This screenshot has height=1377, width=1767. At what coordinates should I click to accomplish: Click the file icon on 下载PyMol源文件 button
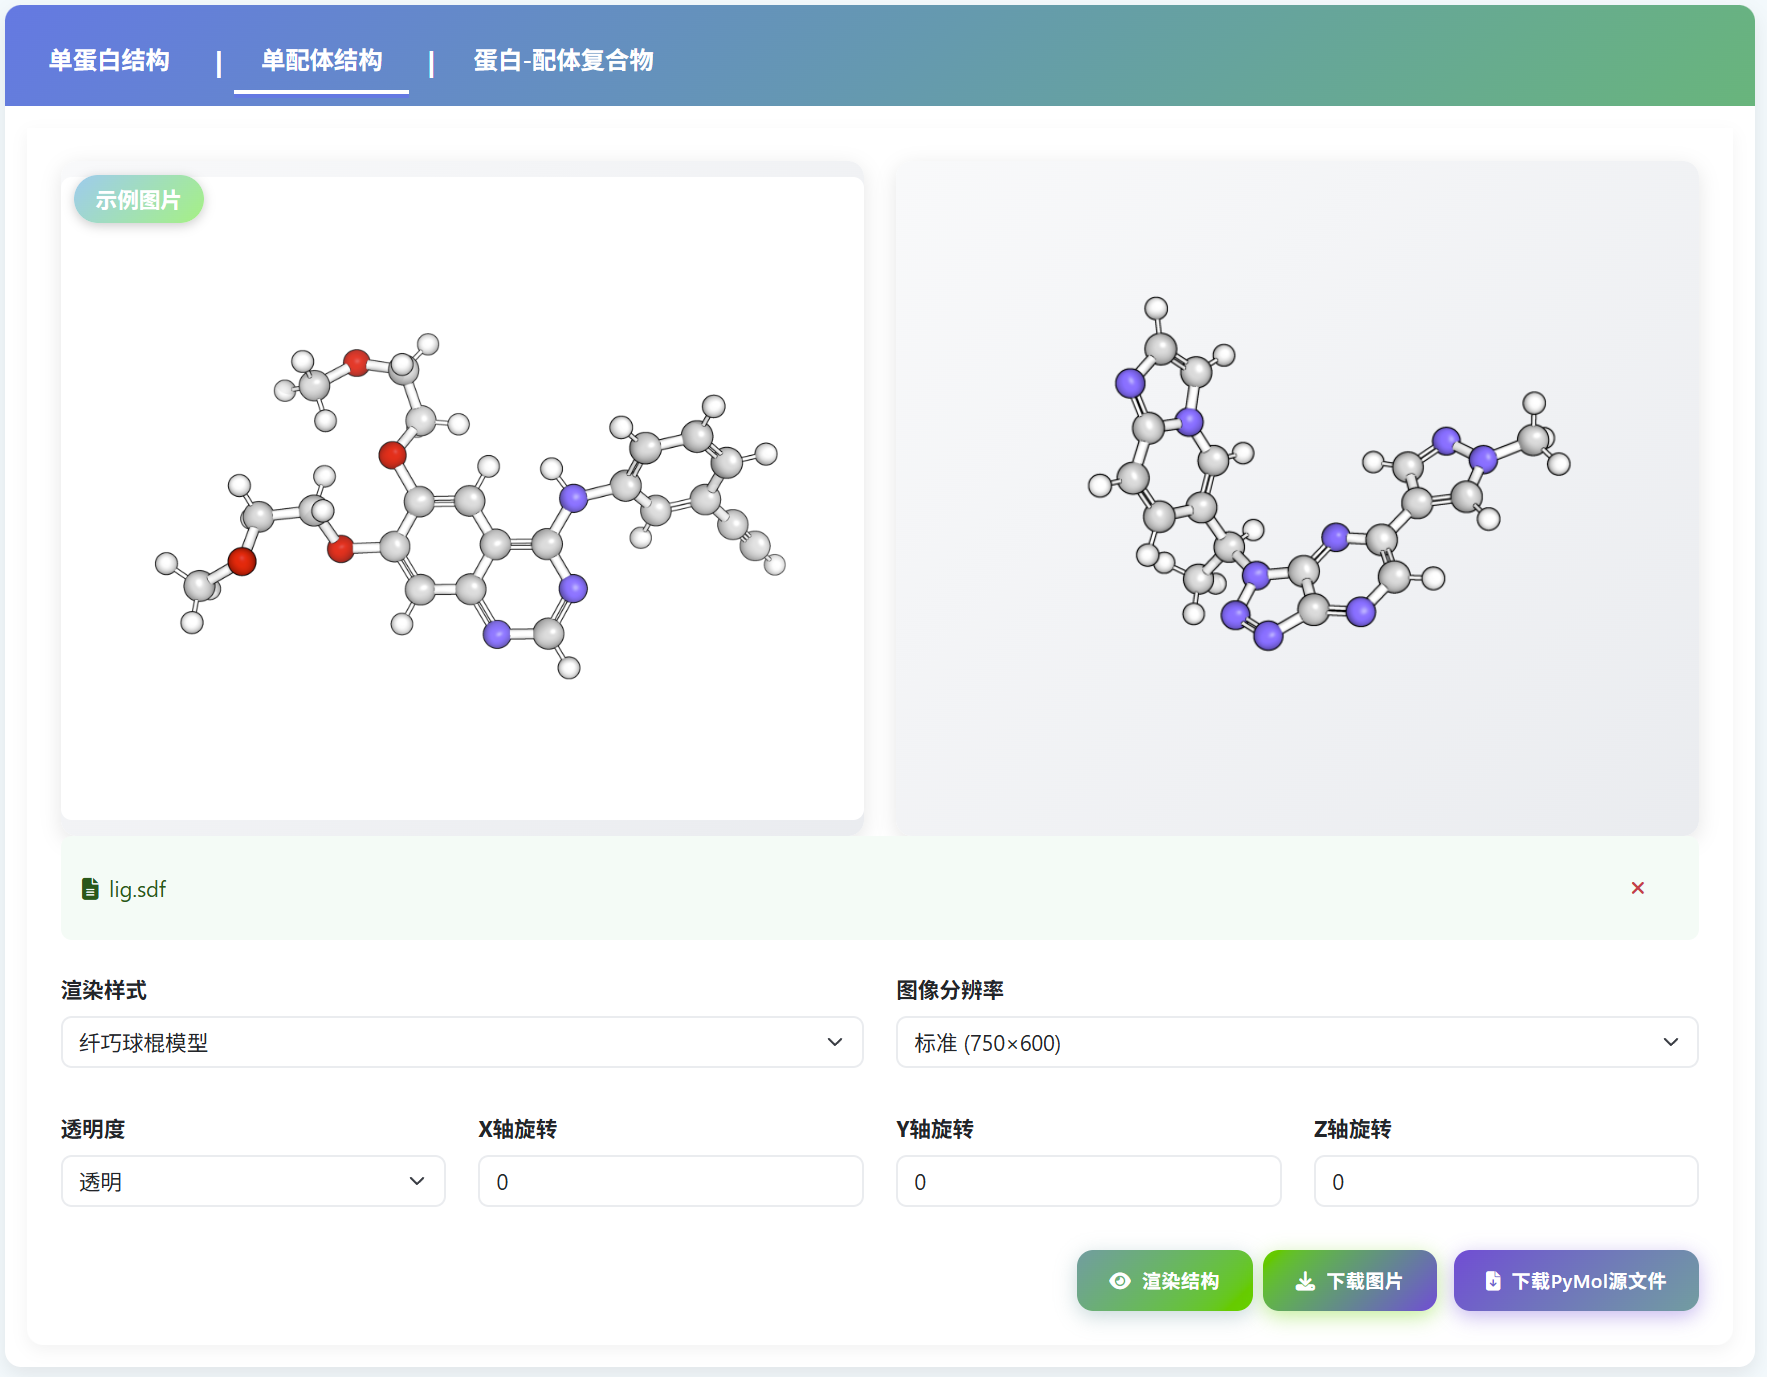[x=1491, y=1280]
